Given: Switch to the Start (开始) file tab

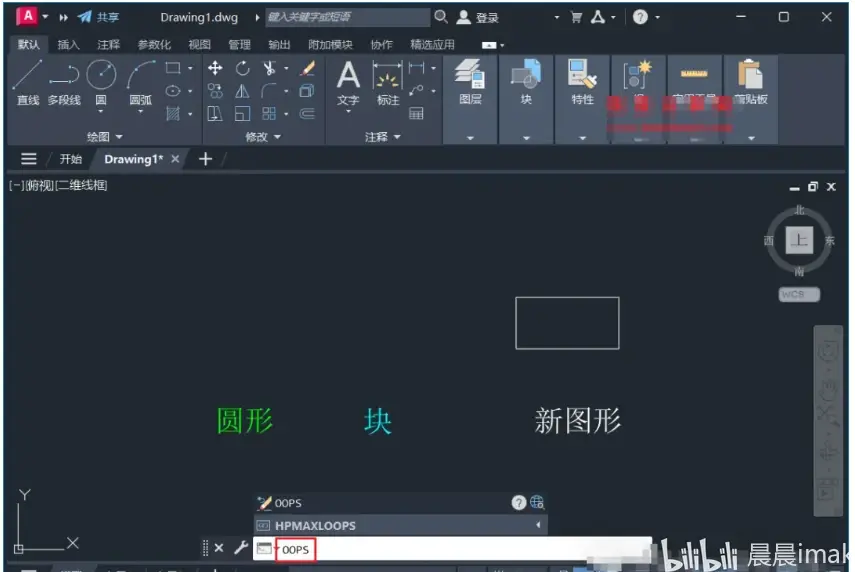Looking at the screenshot, I should click(70, 159).
